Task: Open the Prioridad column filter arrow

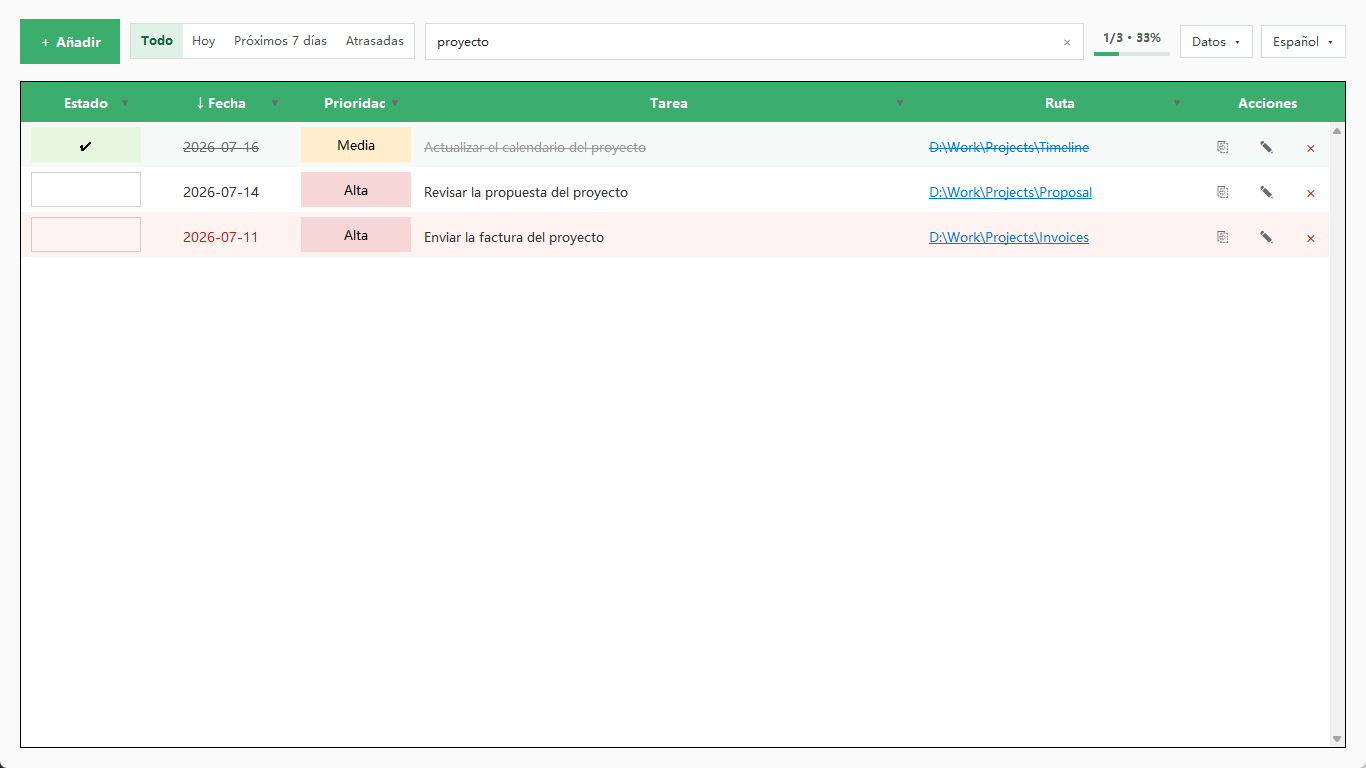Action: (395, 103)
